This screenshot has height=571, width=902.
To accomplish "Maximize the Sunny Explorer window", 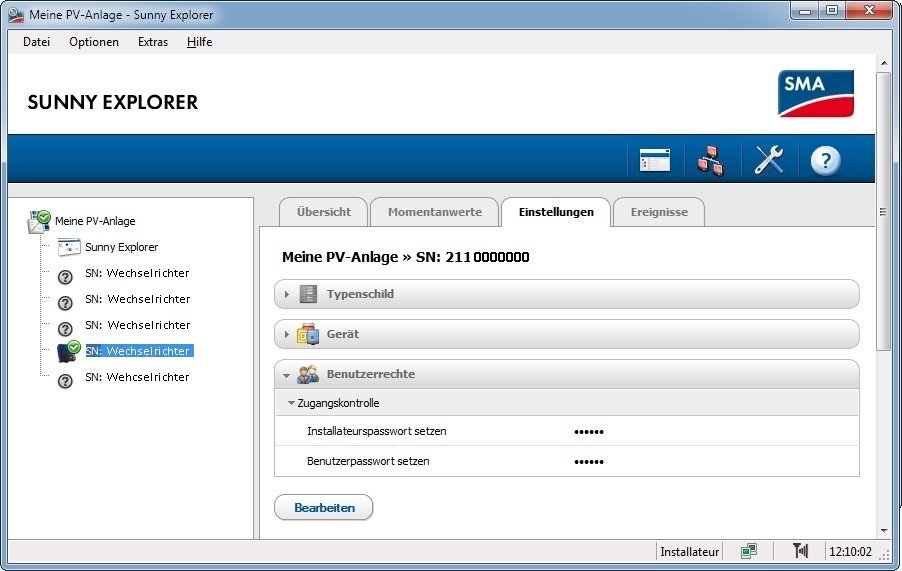I will click(832, 11).
